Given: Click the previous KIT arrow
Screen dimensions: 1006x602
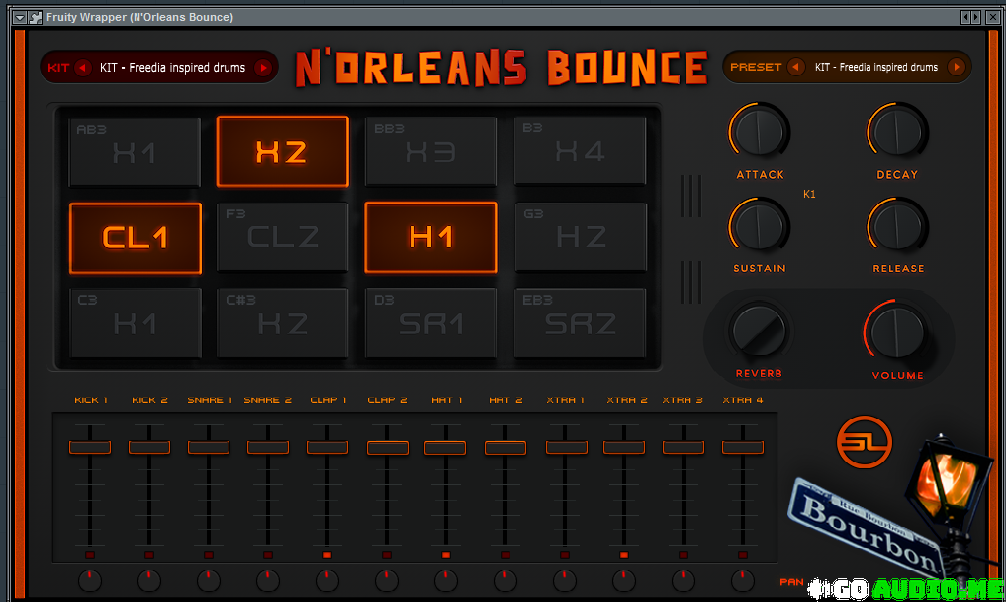Looking at the screenshot, I should [x=83, y=68].
